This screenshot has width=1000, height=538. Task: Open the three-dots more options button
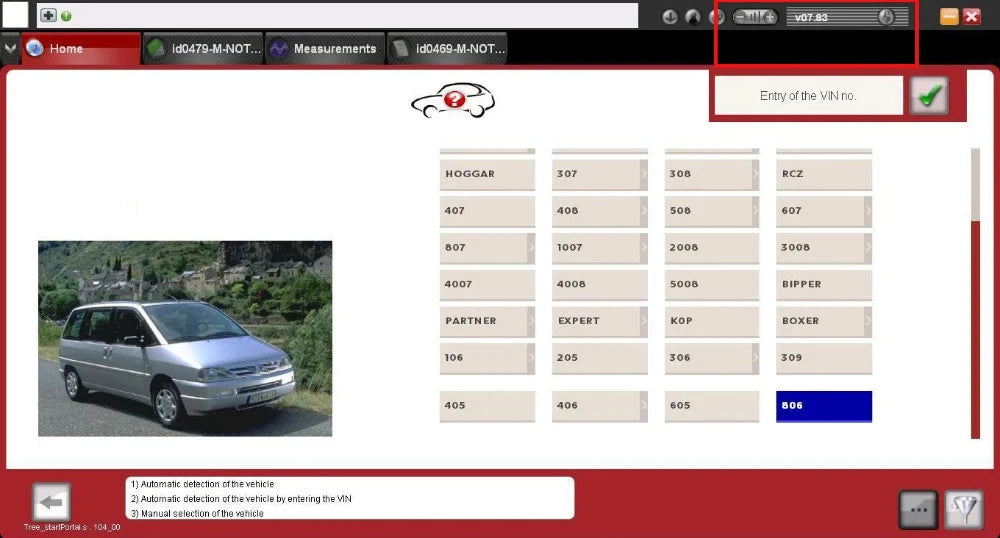(918, 509)
